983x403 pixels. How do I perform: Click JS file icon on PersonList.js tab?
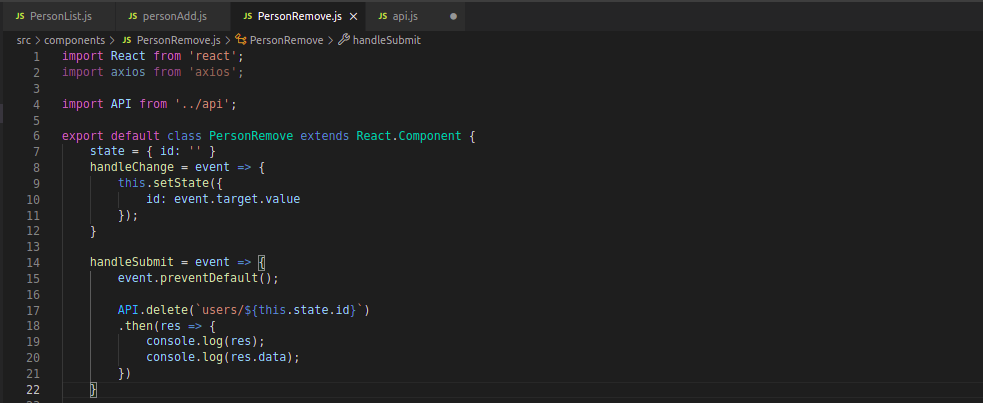[x=20, y=16]
